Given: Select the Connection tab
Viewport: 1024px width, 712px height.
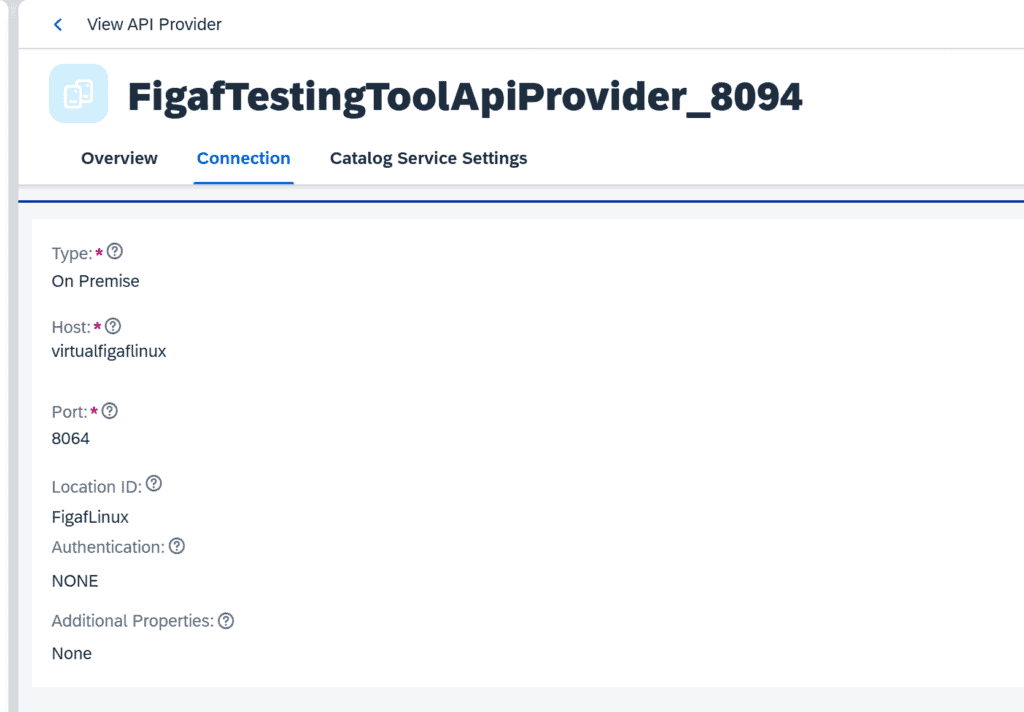Looking at the screenshot, I should [x=244, y=158].
